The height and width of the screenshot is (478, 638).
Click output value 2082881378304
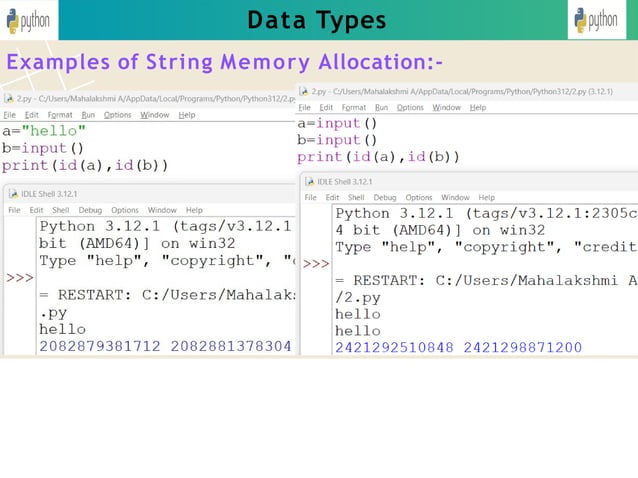(x=231, y=346)
